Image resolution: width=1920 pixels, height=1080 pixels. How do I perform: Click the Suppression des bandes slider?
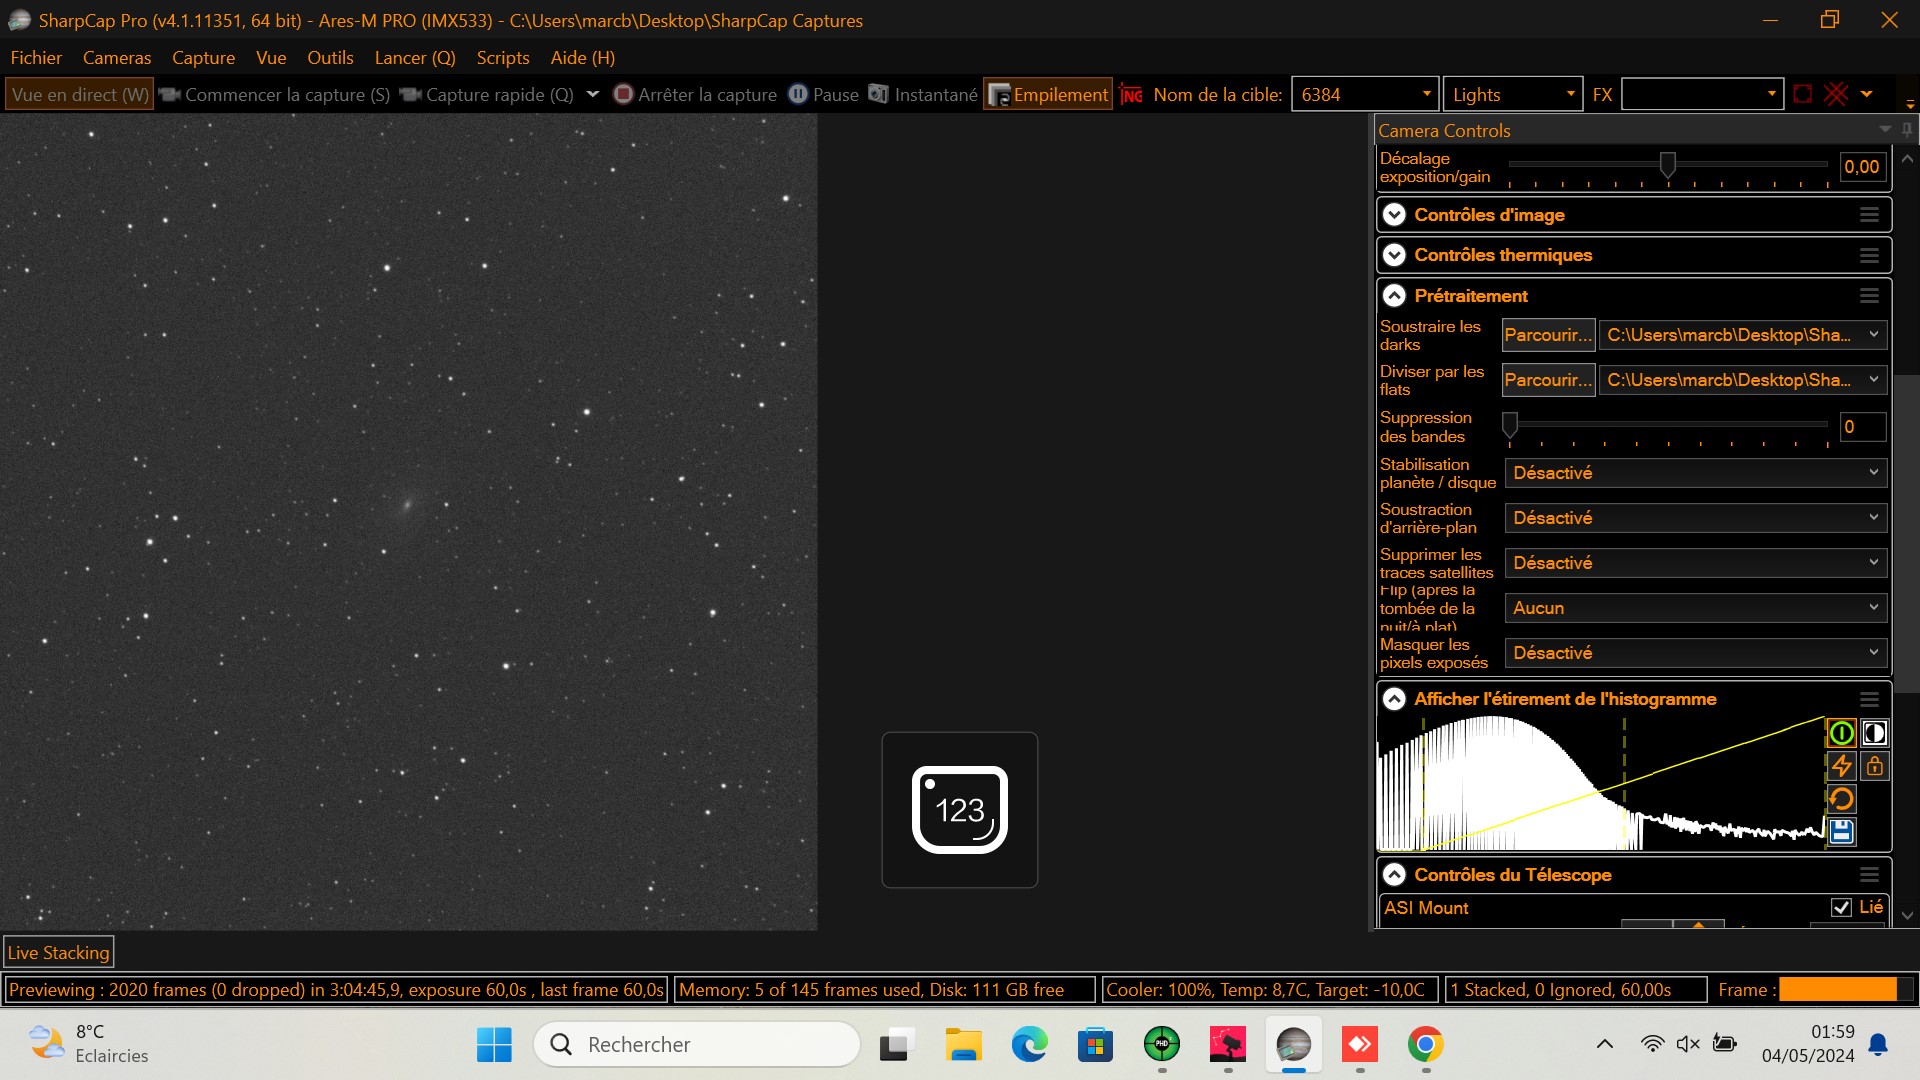[x=1667, y=425]
